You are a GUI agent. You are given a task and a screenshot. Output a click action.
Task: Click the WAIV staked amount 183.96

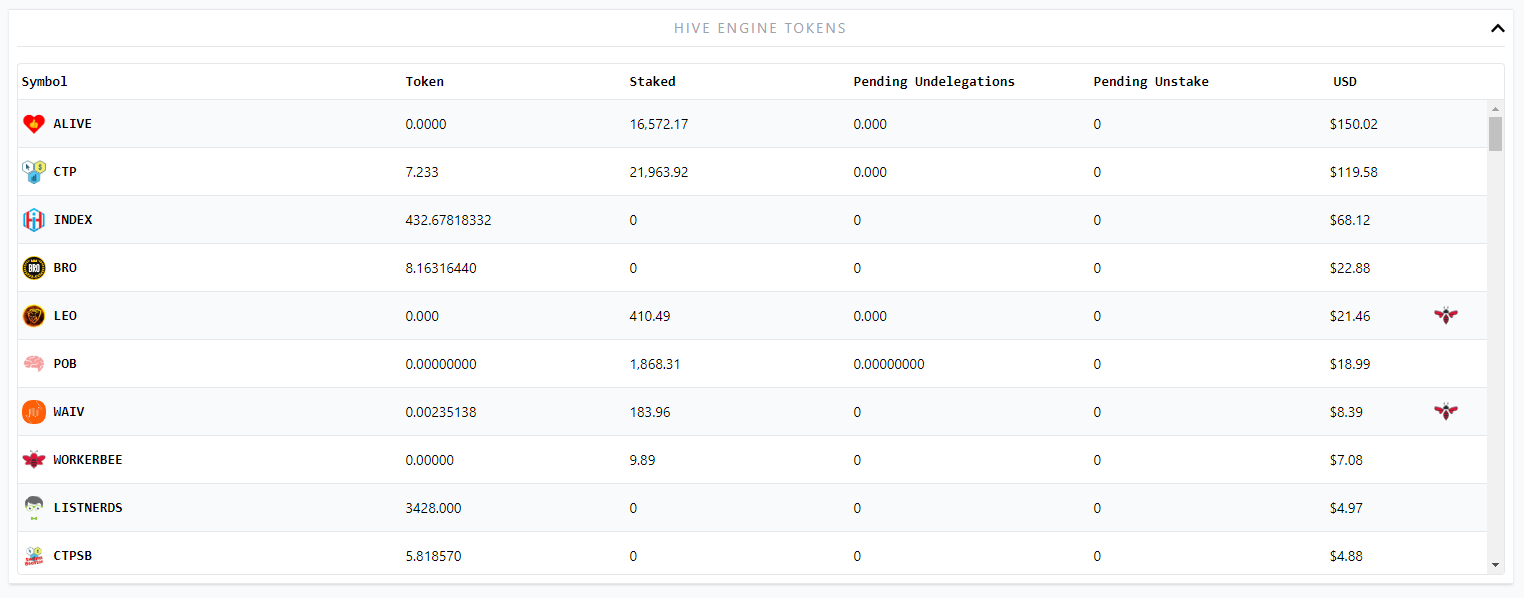(650, 412)
